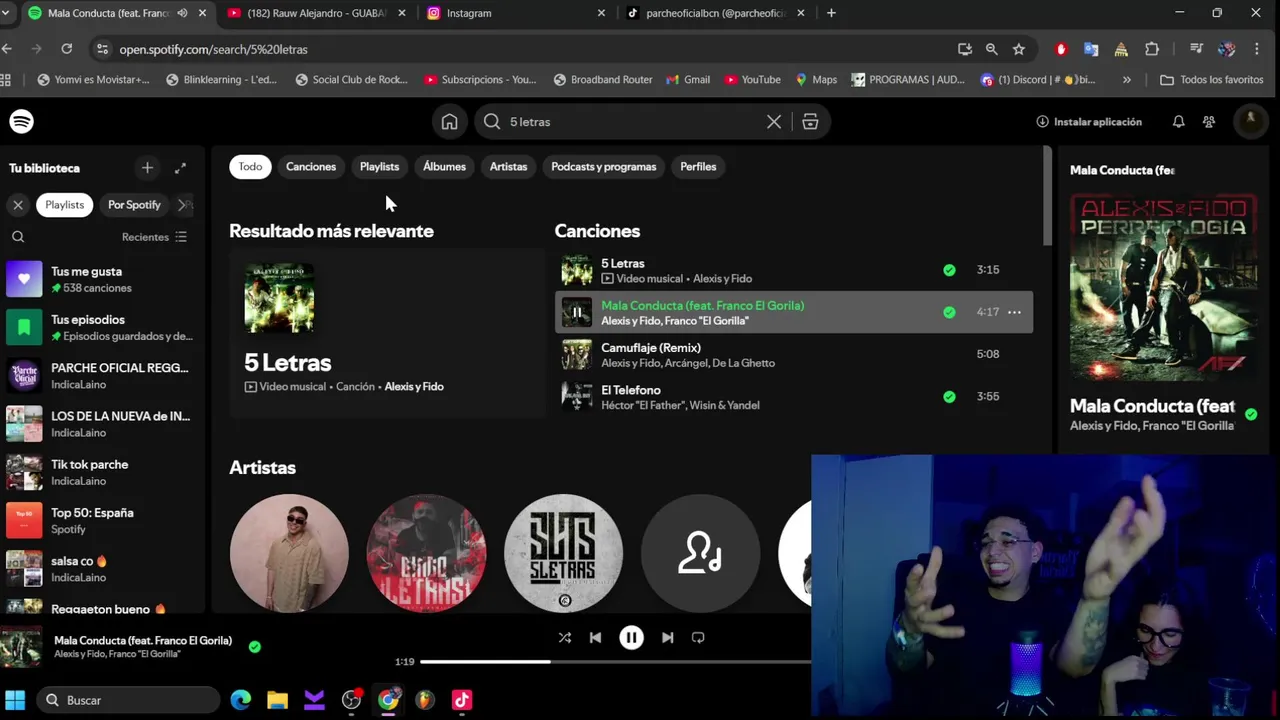
Task: Open more options for Mala Conducta row
Action: 1014,312
